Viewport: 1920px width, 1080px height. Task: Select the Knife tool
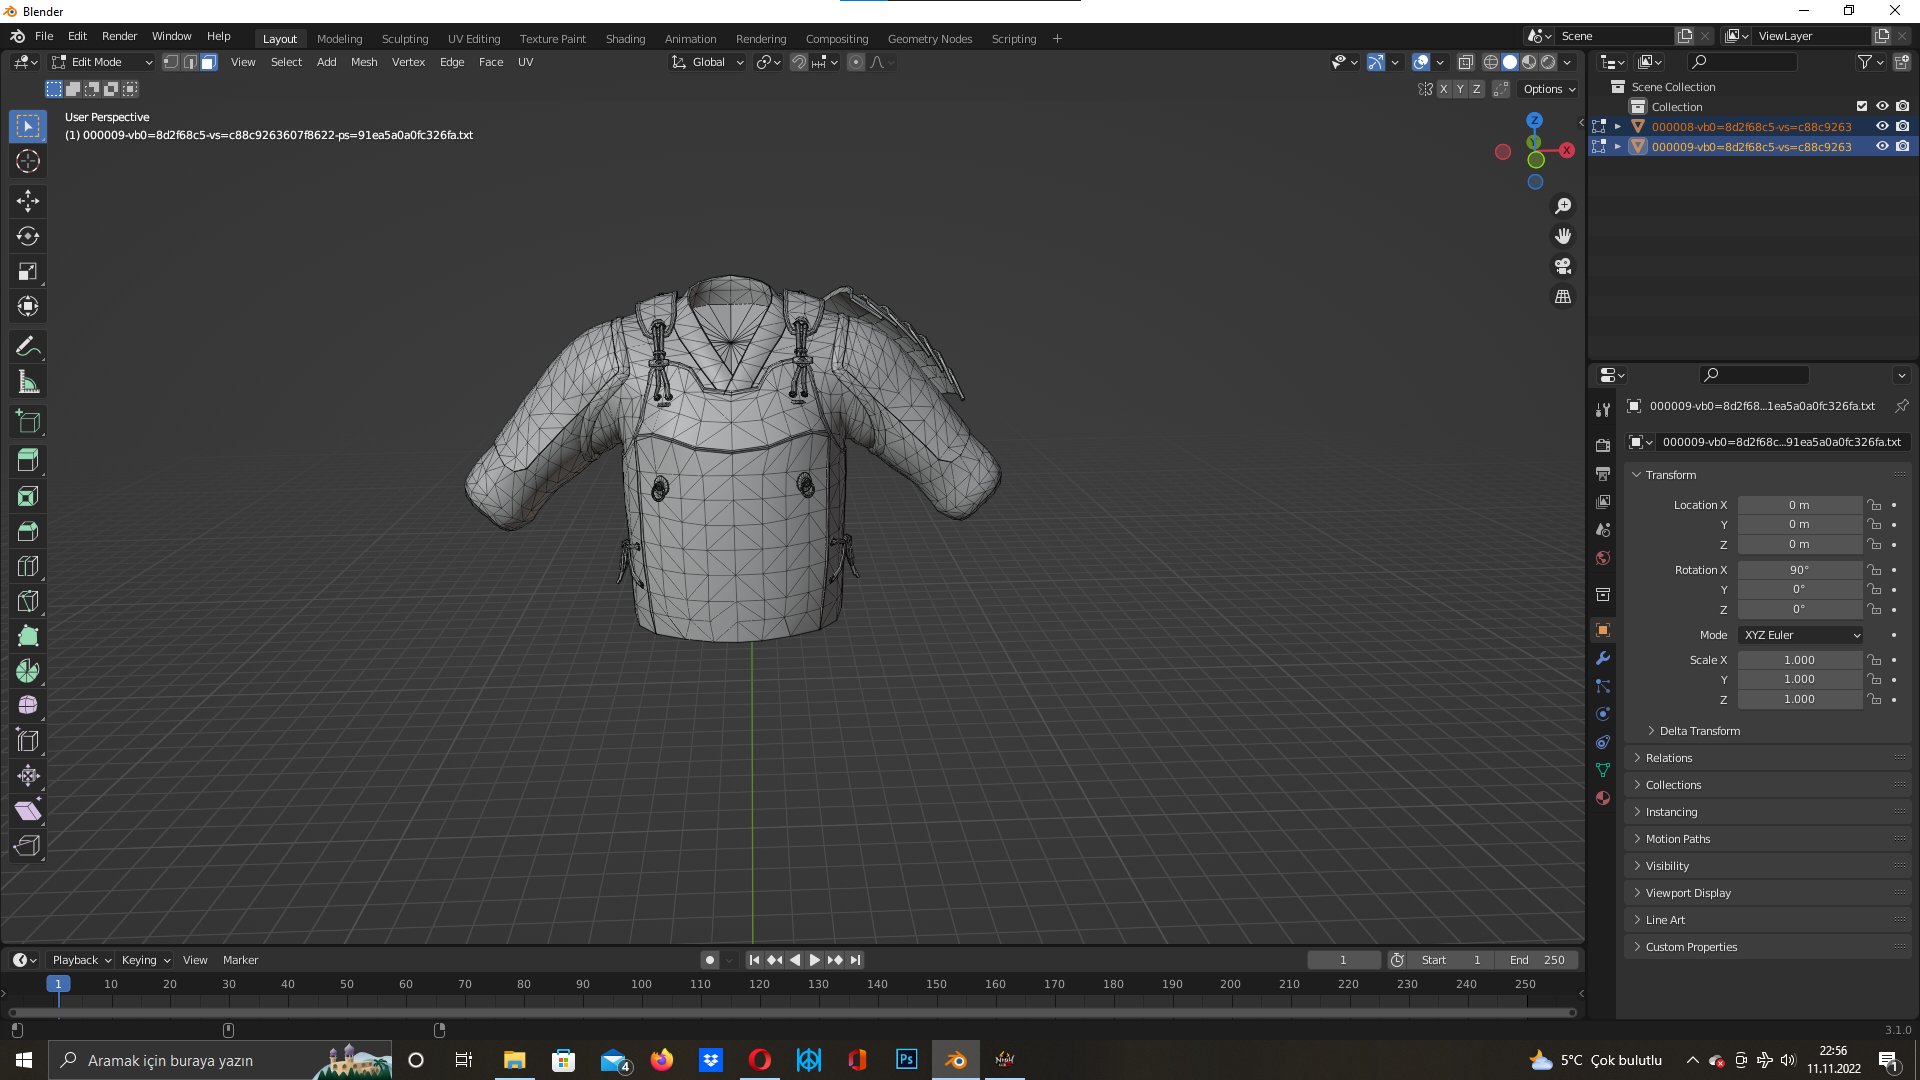click(x=28, y=601)
